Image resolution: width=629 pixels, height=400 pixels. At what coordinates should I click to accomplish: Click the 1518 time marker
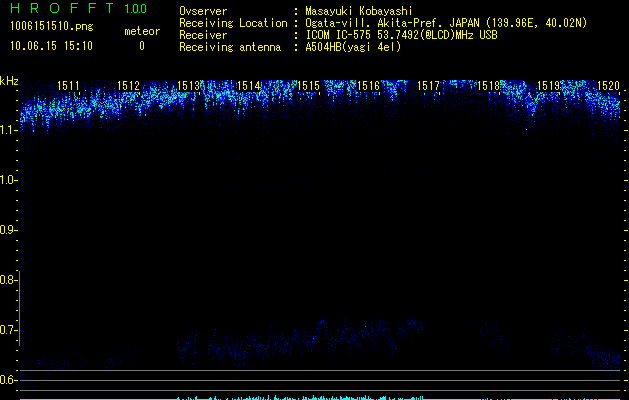point(489,85)
